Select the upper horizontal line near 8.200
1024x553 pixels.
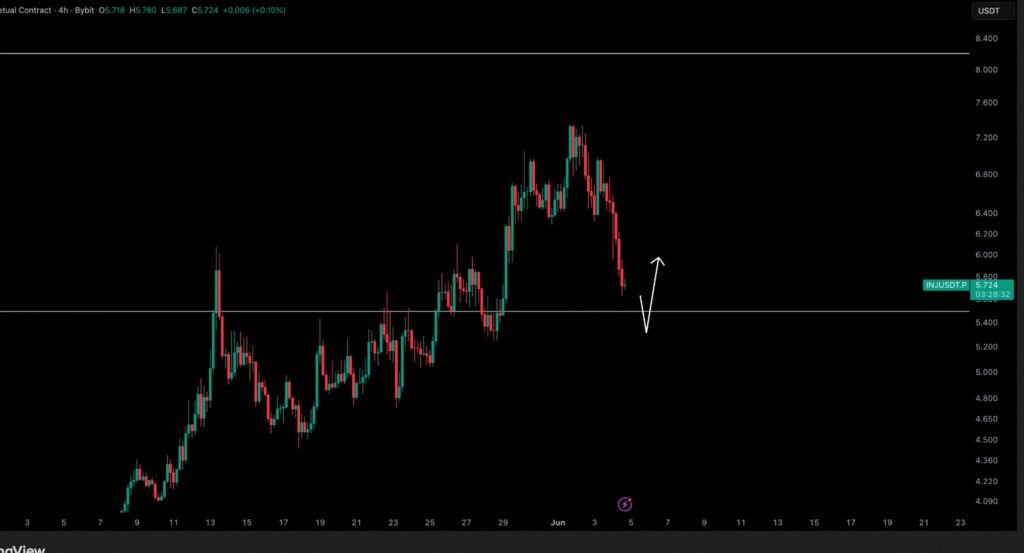tap(485, 54)
